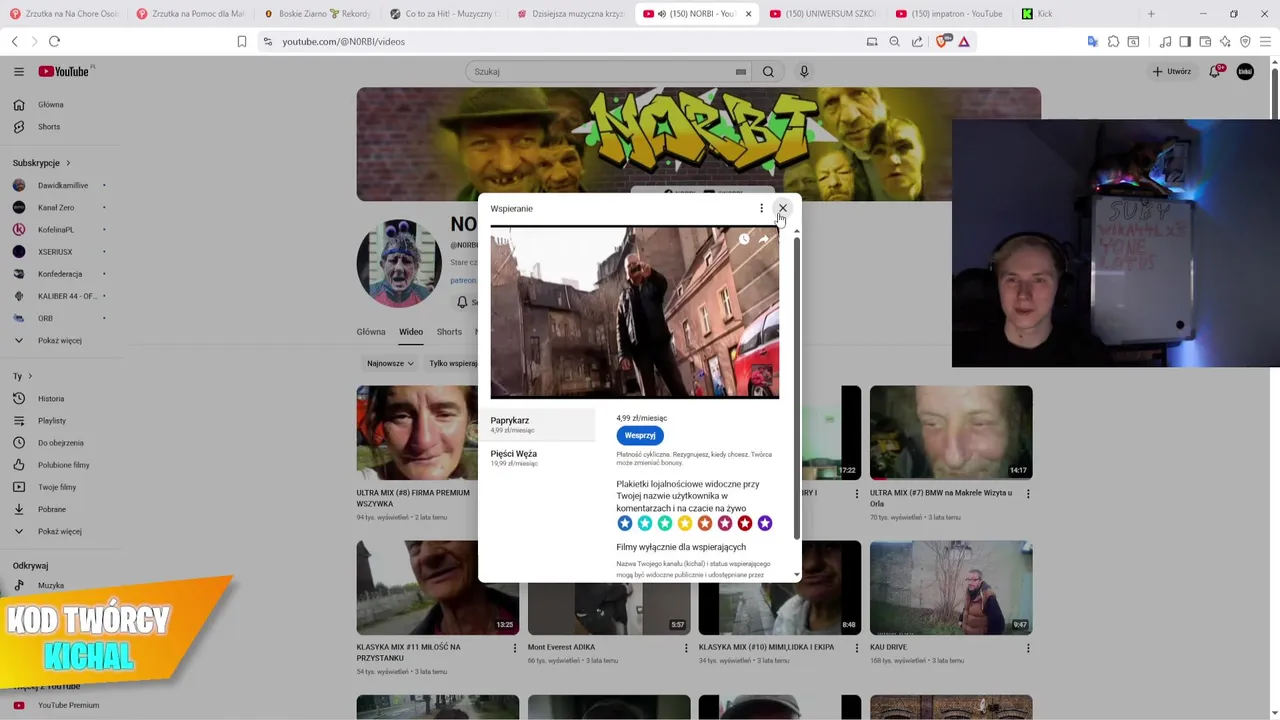Open Do obejrzenia in the sidebar
This screenshot has height=720, width=1280.
[60, 442]
